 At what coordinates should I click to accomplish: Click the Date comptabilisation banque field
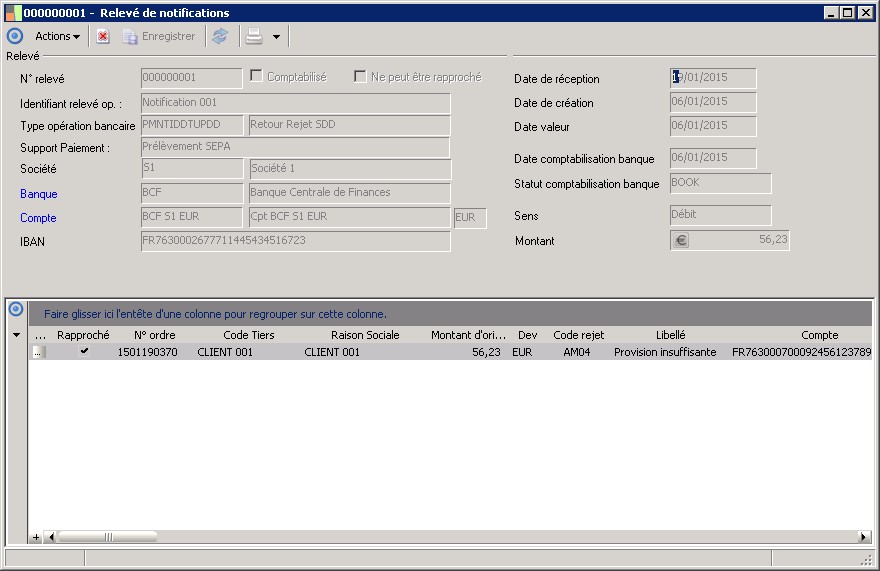713,158
